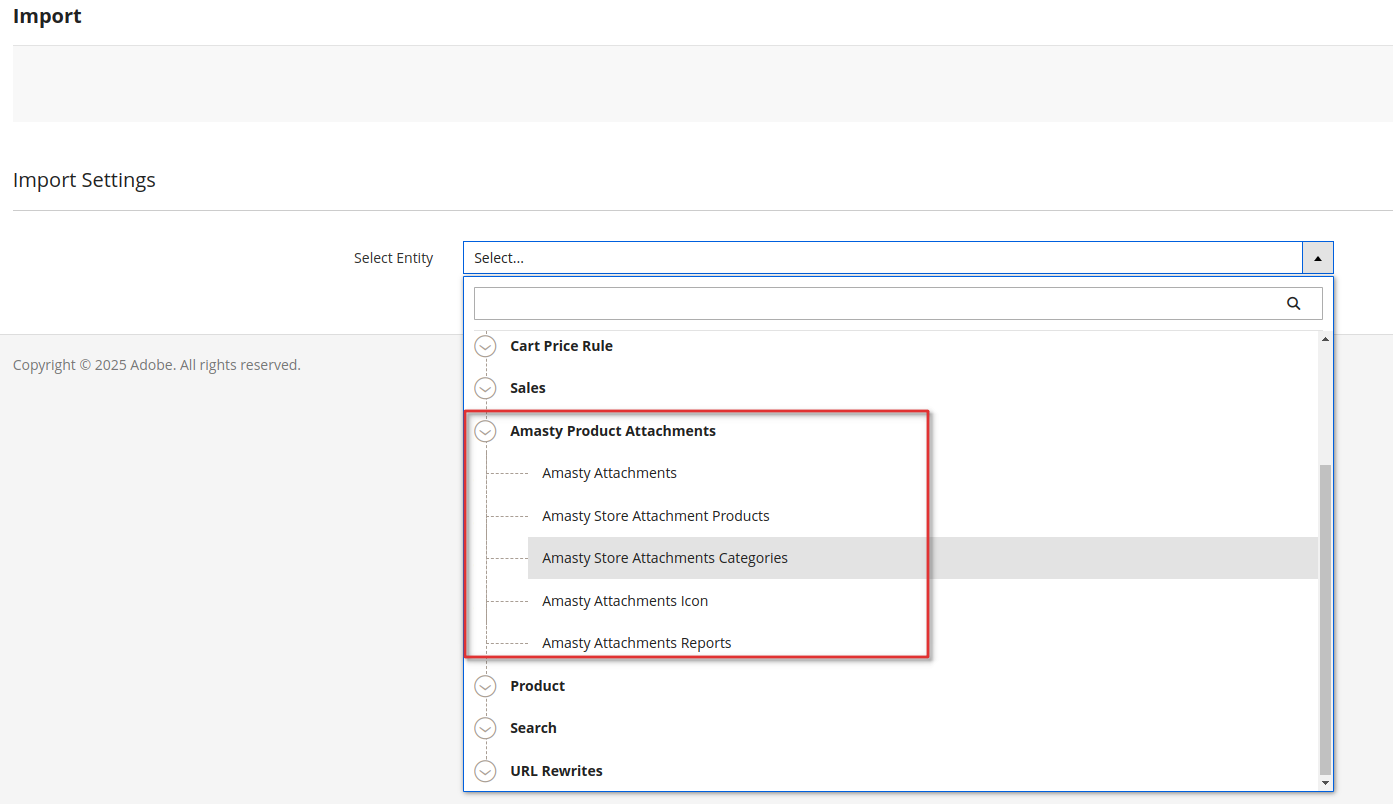This screenshot has height=804, width=1393.
Task: Focus the entity search input field
Action: (x=898, y=303)
